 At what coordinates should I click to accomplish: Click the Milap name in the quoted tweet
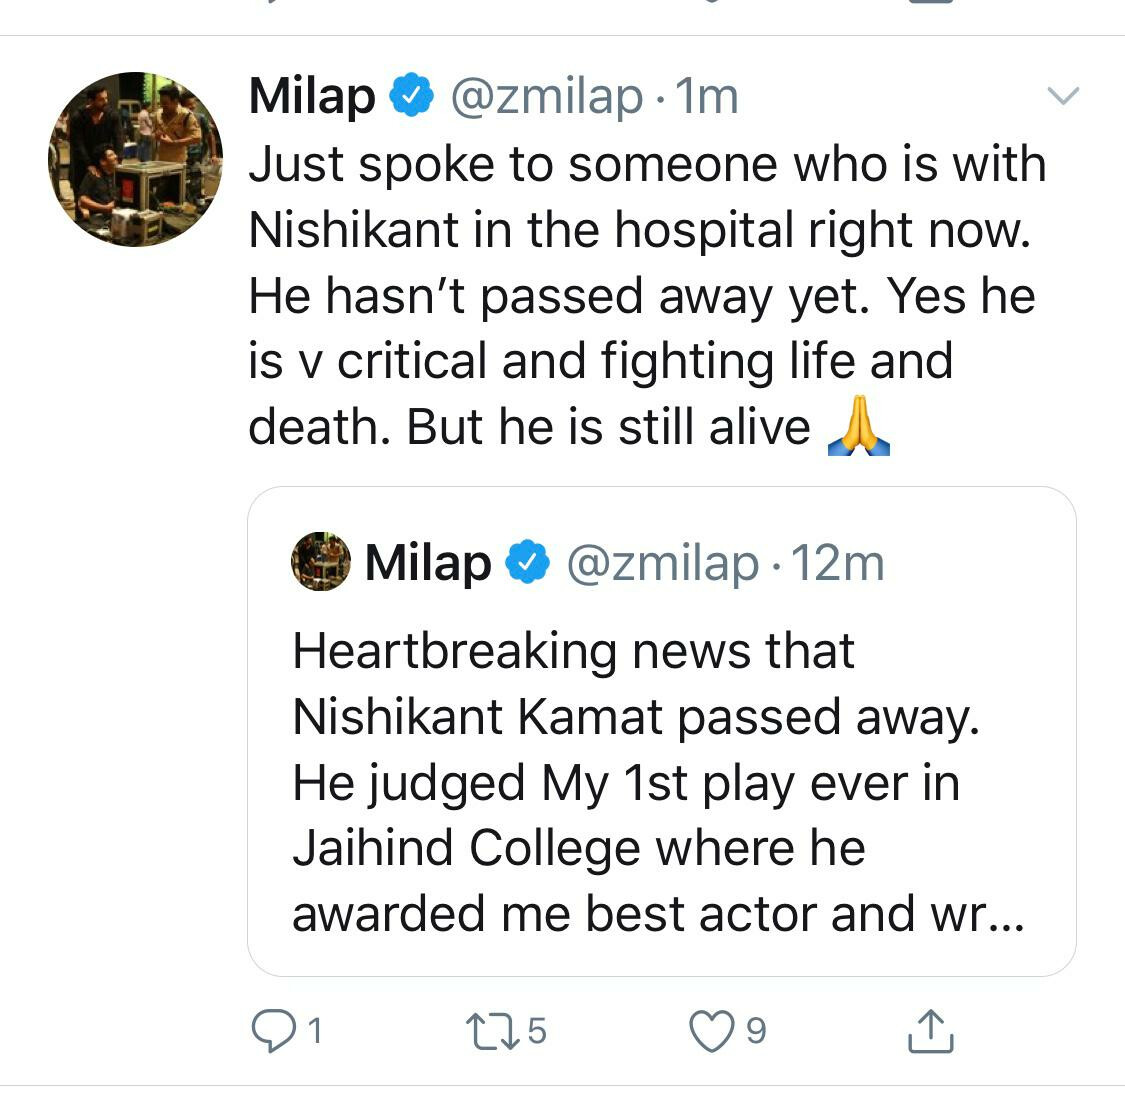[428, 563]
